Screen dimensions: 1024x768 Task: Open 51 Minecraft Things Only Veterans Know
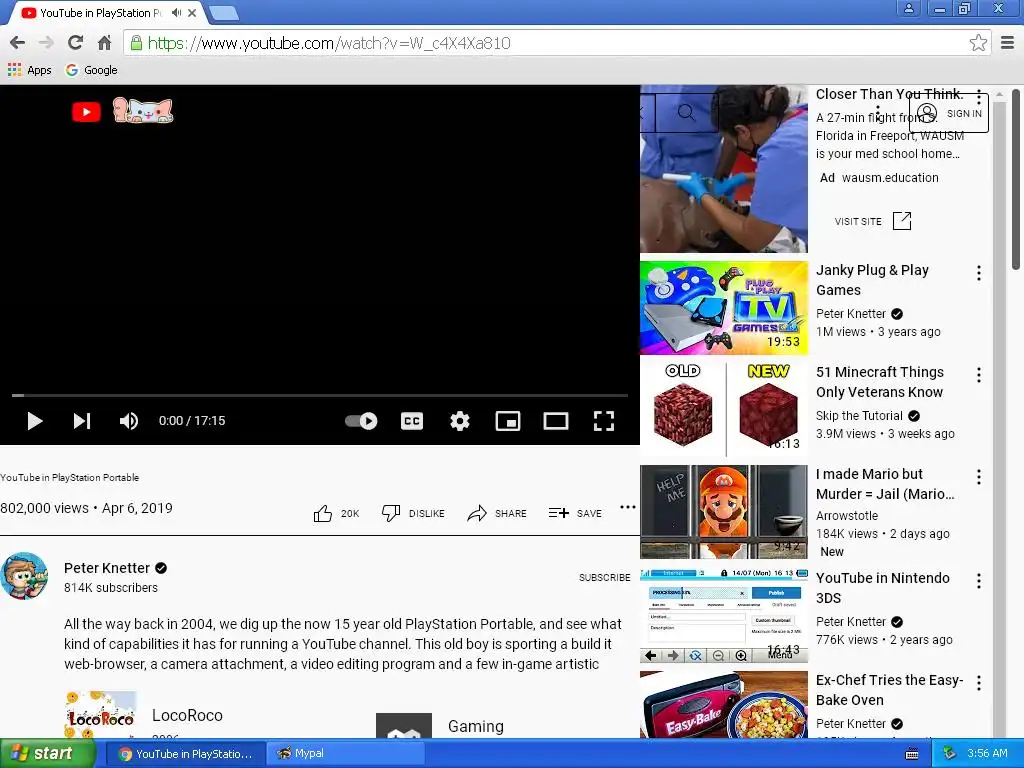pyautogui.click(x=880, y=382)
